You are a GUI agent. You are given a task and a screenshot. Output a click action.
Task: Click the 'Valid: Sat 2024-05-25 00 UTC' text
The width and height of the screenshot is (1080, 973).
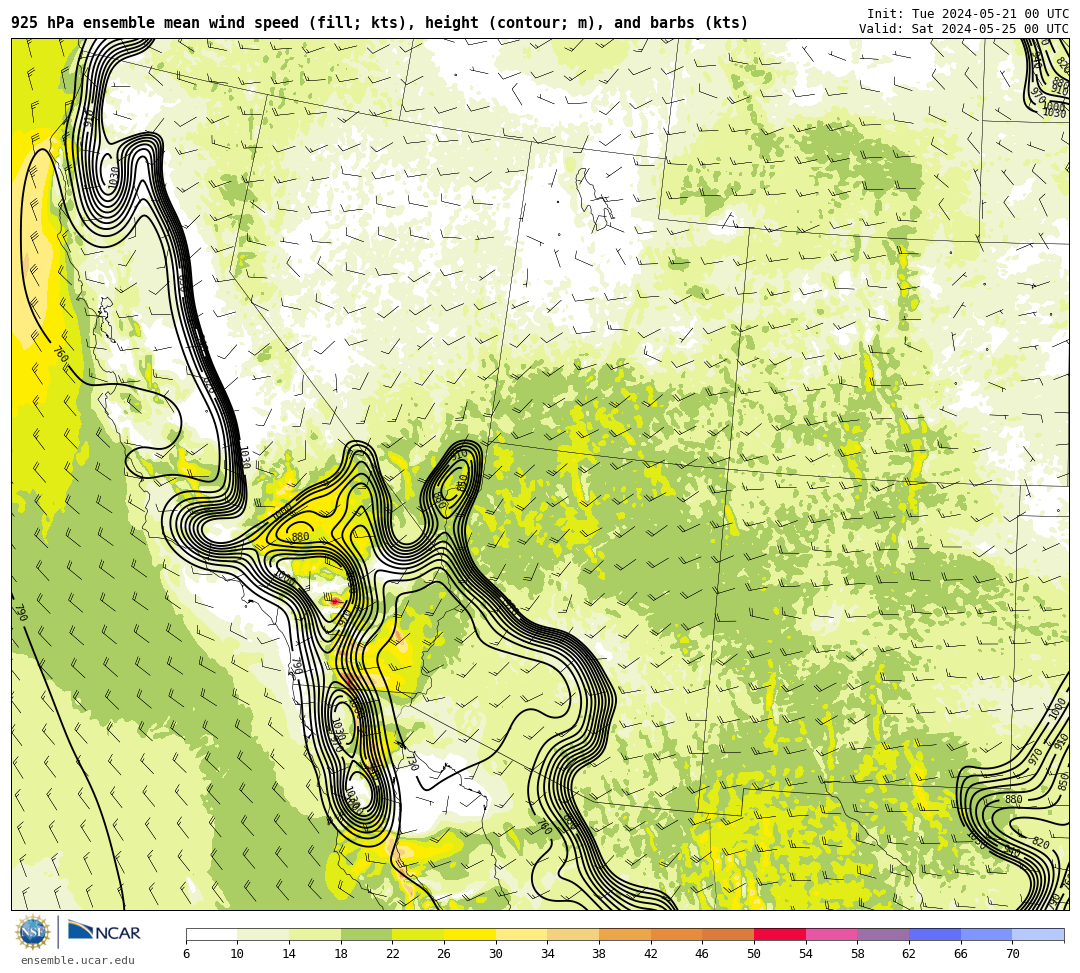coord(964,28)
